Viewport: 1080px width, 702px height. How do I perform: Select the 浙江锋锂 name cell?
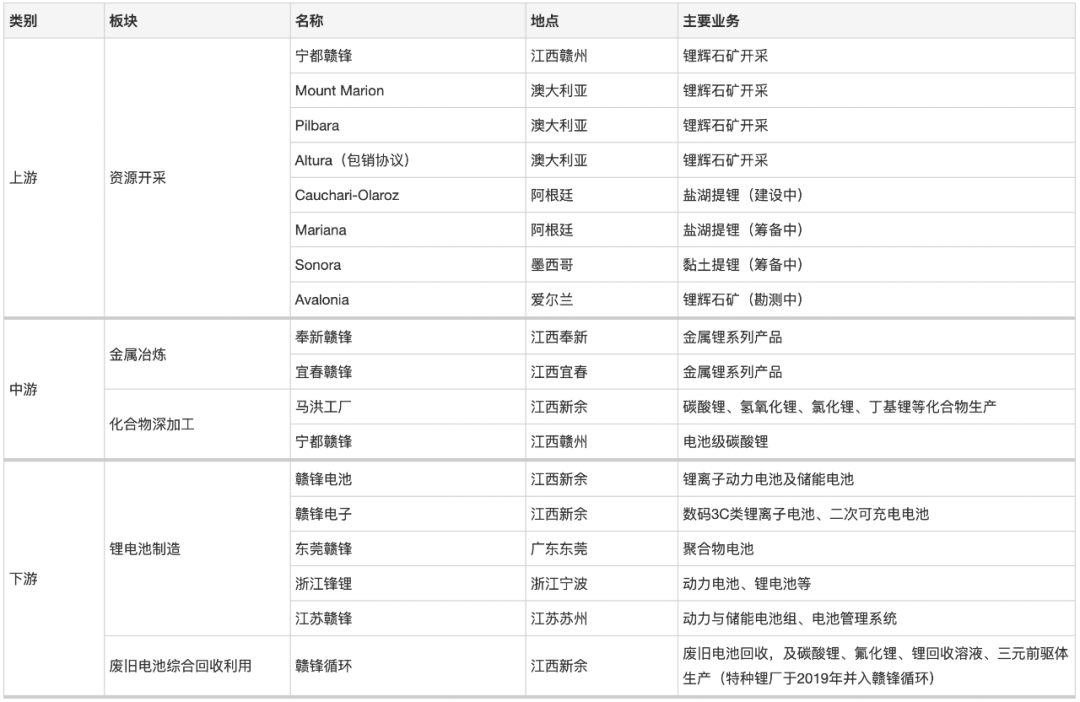pyautogui.click(x=323, y=584)
